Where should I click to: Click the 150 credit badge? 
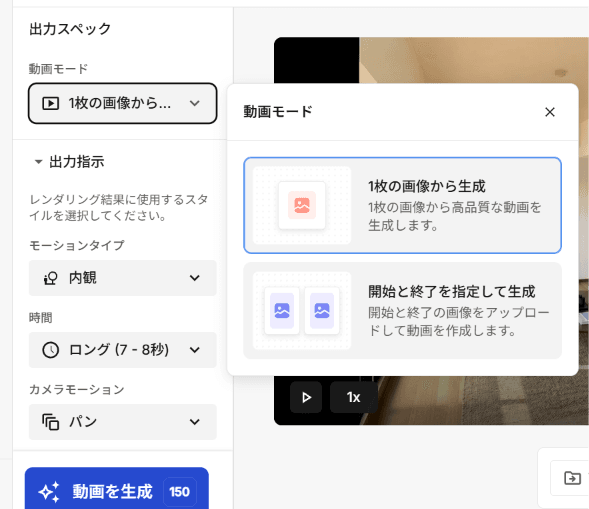[180, 492]
